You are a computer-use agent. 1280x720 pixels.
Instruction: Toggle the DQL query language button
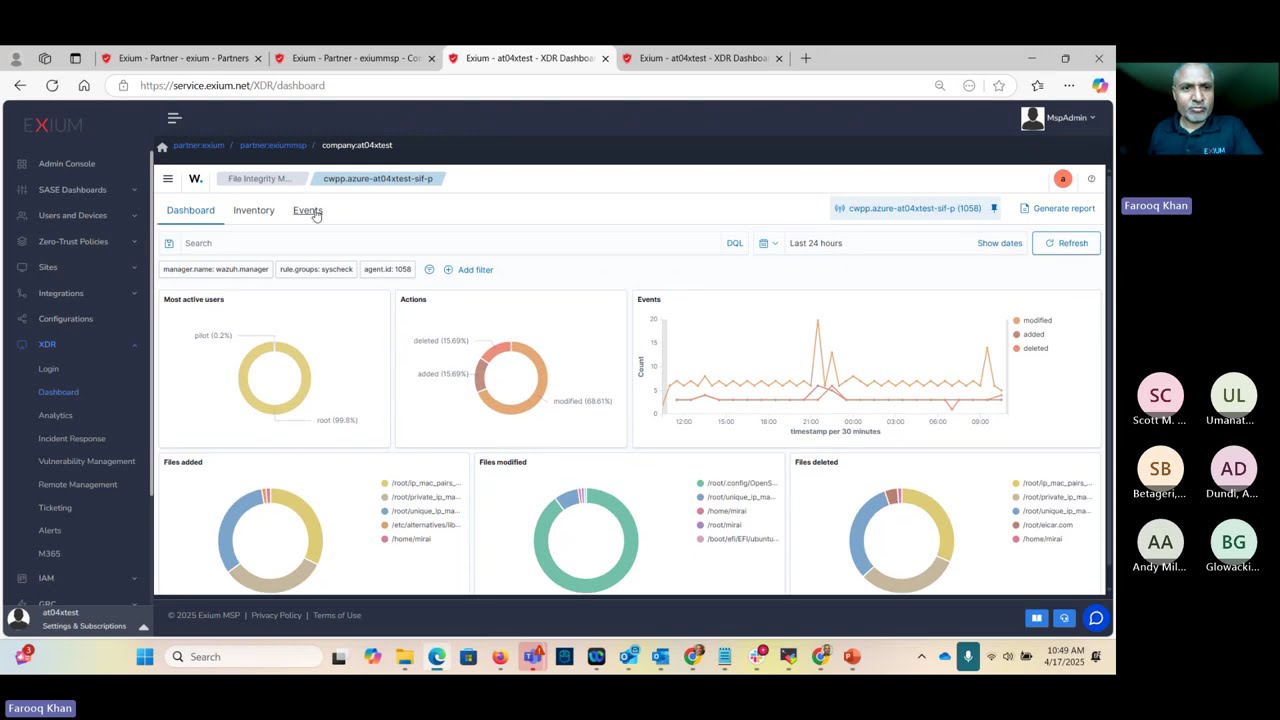pyautogui.click(x=735, y=243)
